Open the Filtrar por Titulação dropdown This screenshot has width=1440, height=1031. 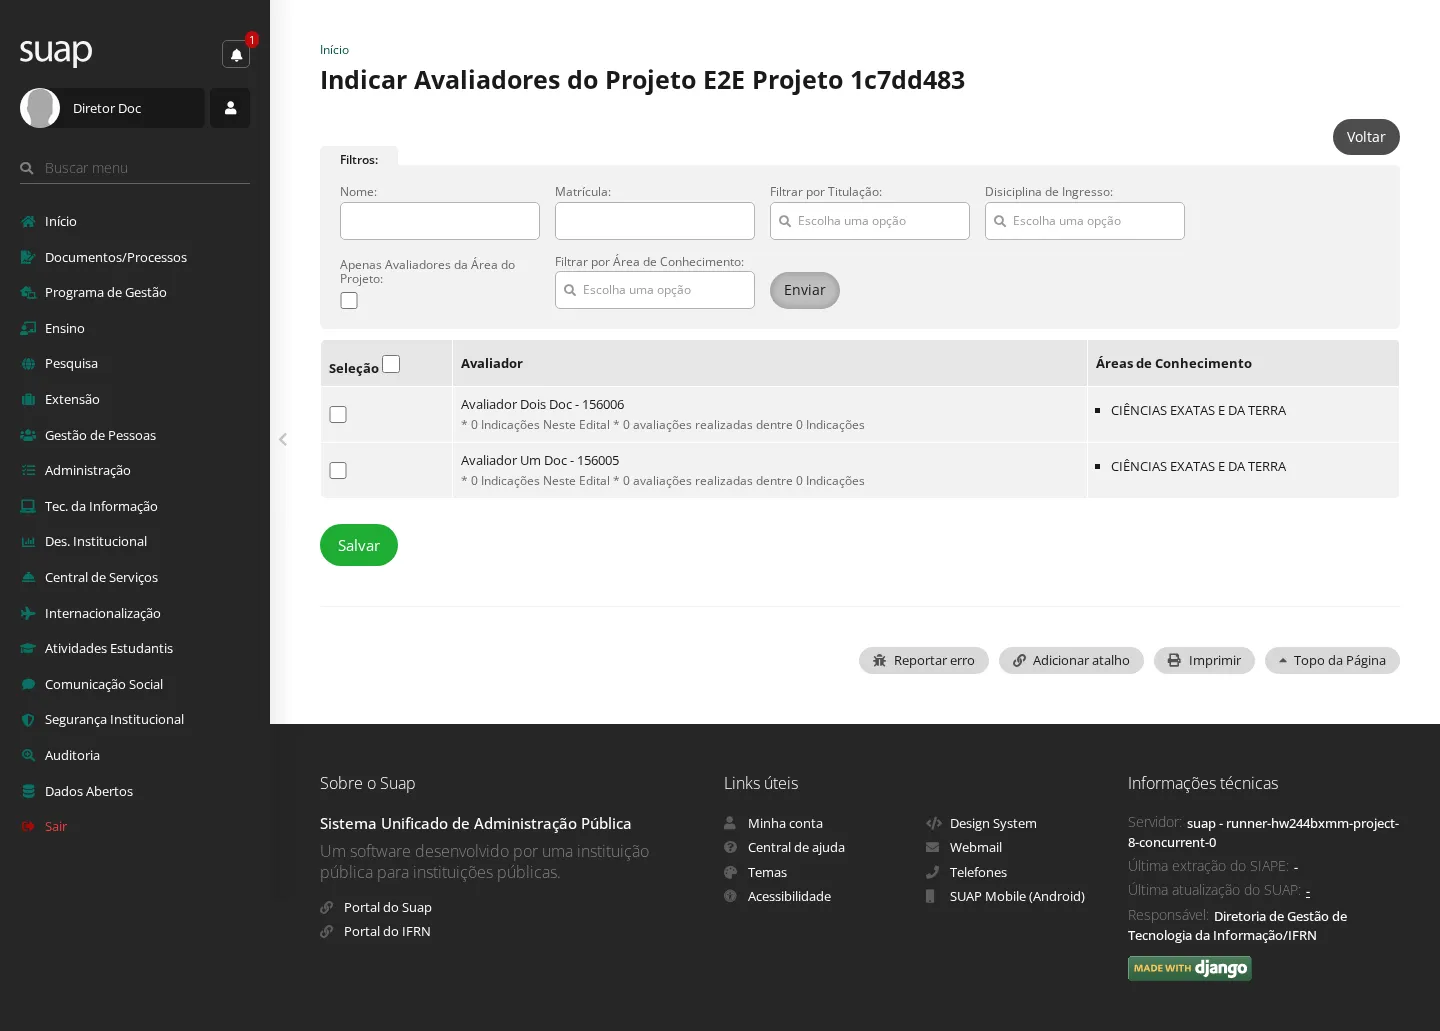870,221
